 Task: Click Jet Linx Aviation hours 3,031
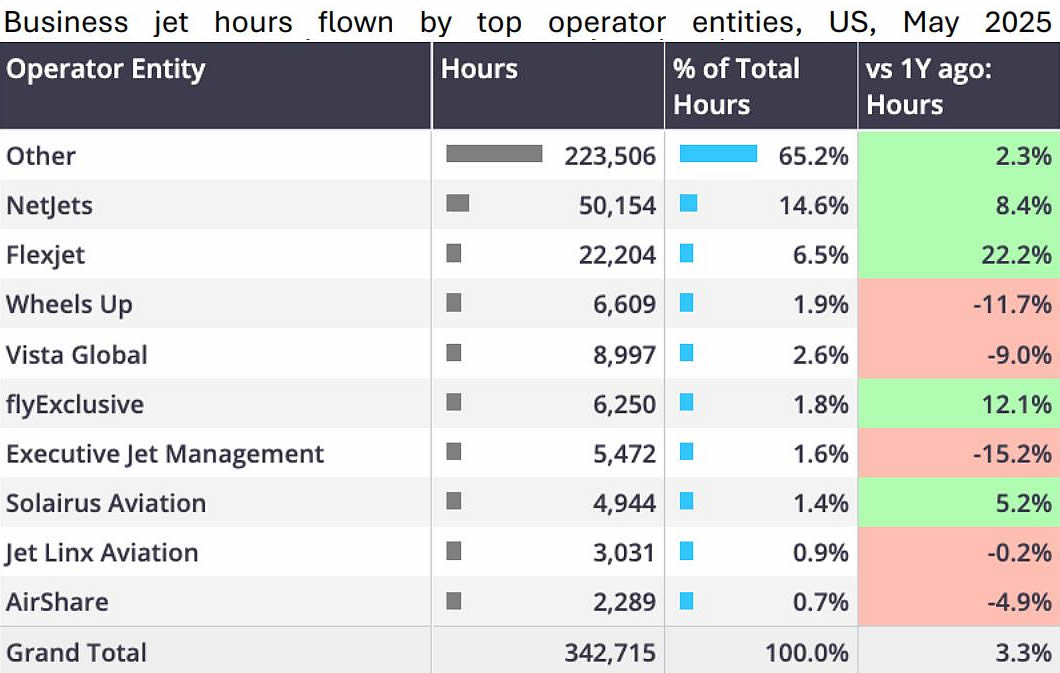(625, 553)
